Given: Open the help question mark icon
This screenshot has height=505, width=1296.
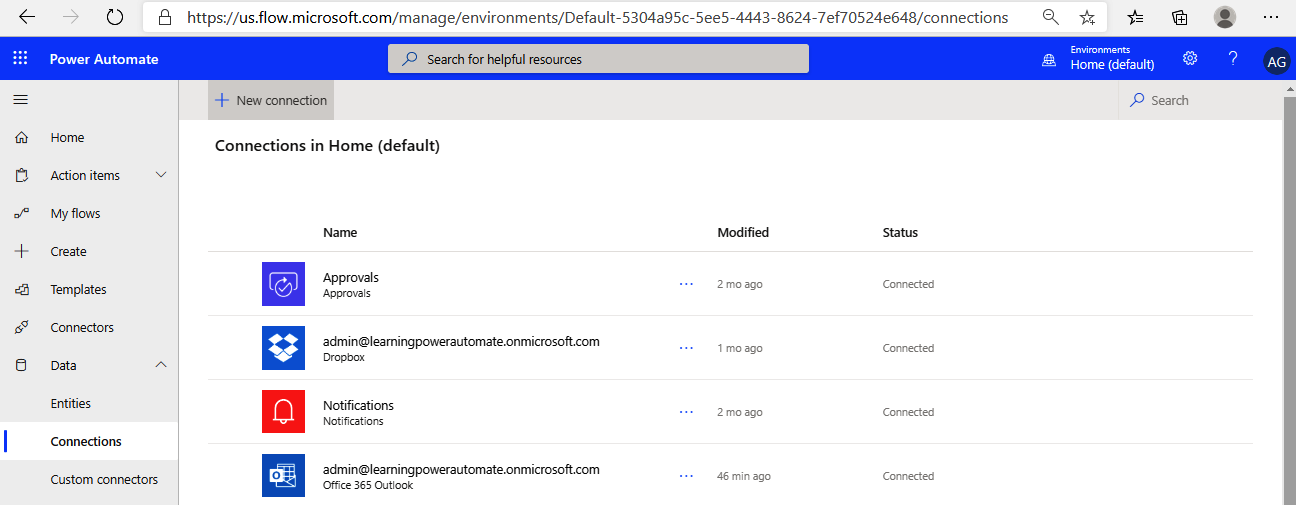Looking at the screenshot, I should tap(1233, 59).
